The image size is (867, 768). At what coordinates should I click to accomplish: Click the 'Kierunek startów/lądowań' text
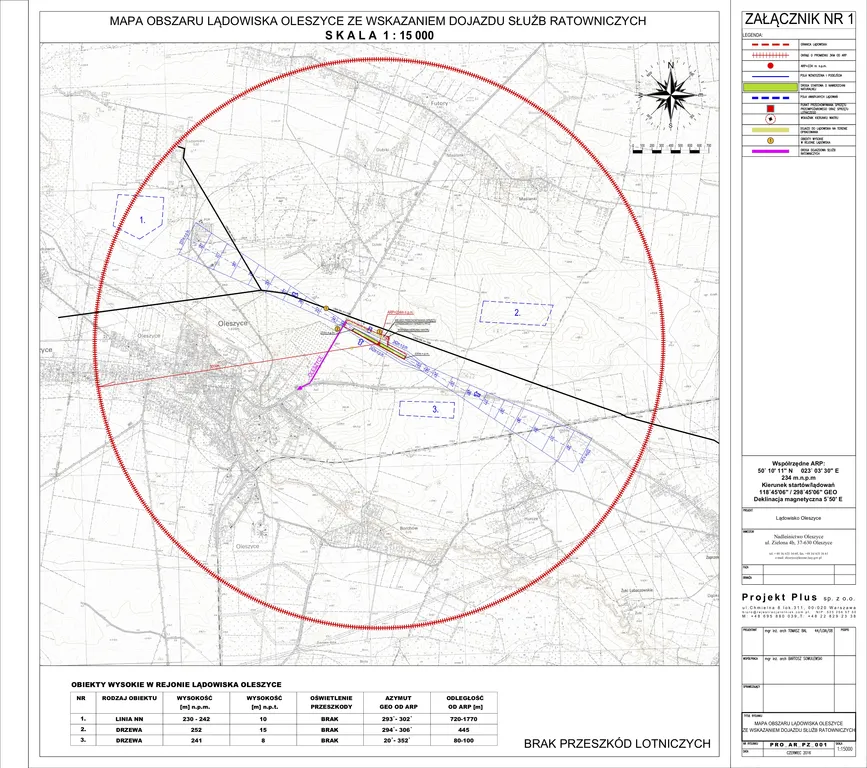(x=798, y=484)
